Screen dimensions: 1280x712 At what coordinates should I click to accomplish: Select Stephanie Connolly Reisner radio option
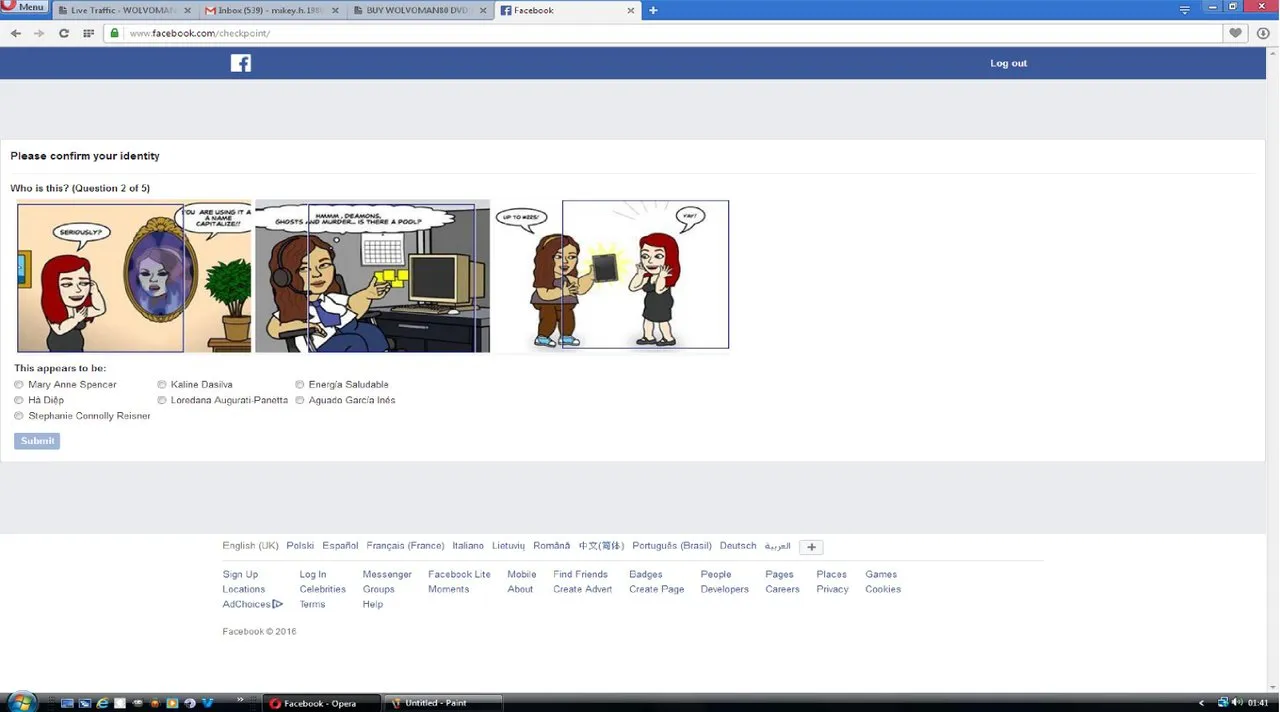tap(19, 416)
